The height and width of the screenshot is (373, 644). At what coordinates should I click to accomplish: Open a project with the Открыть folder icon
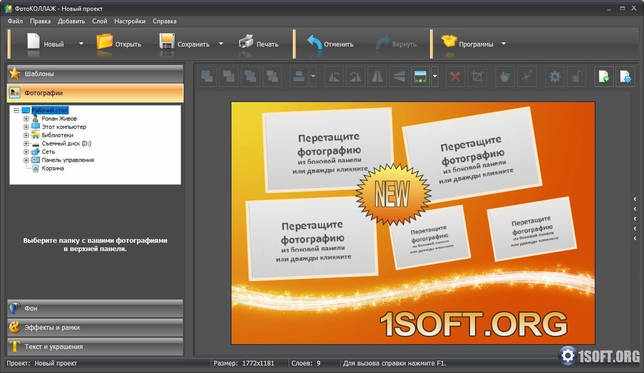click(104, 43)
